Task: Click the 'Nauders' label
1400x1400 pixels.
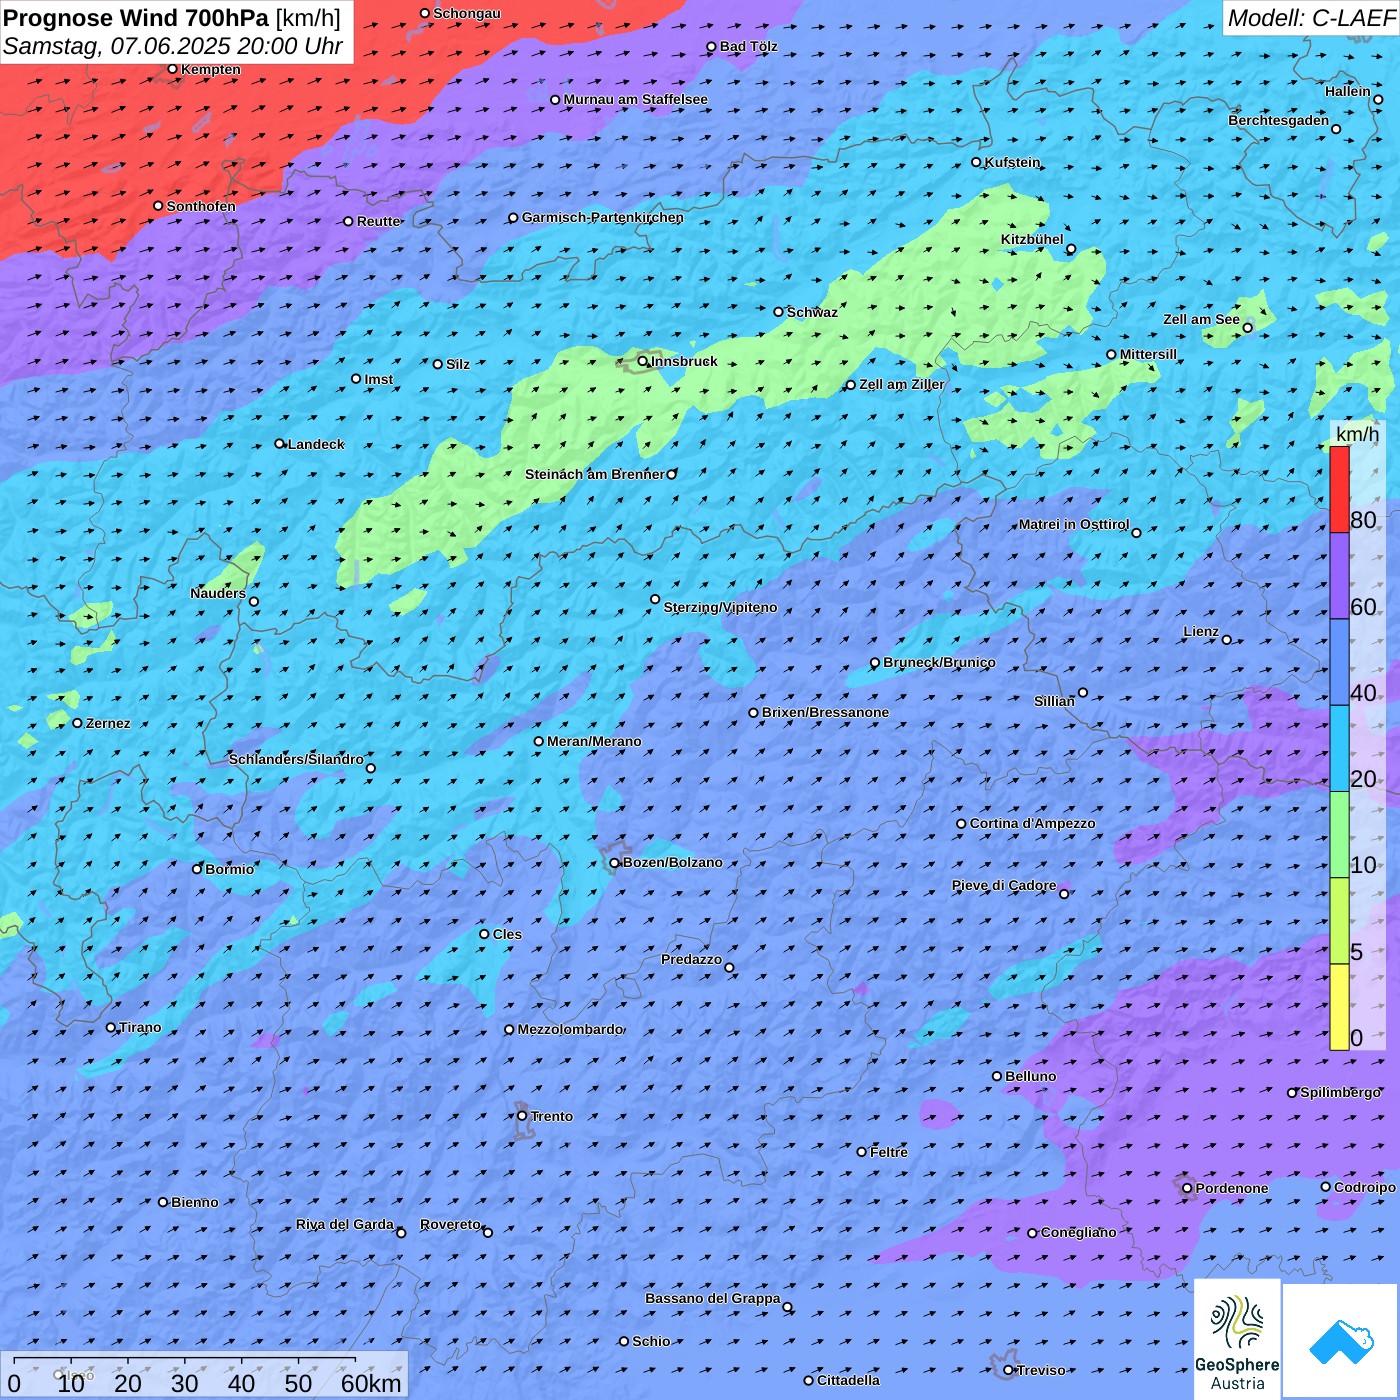Action: point(218,593)
